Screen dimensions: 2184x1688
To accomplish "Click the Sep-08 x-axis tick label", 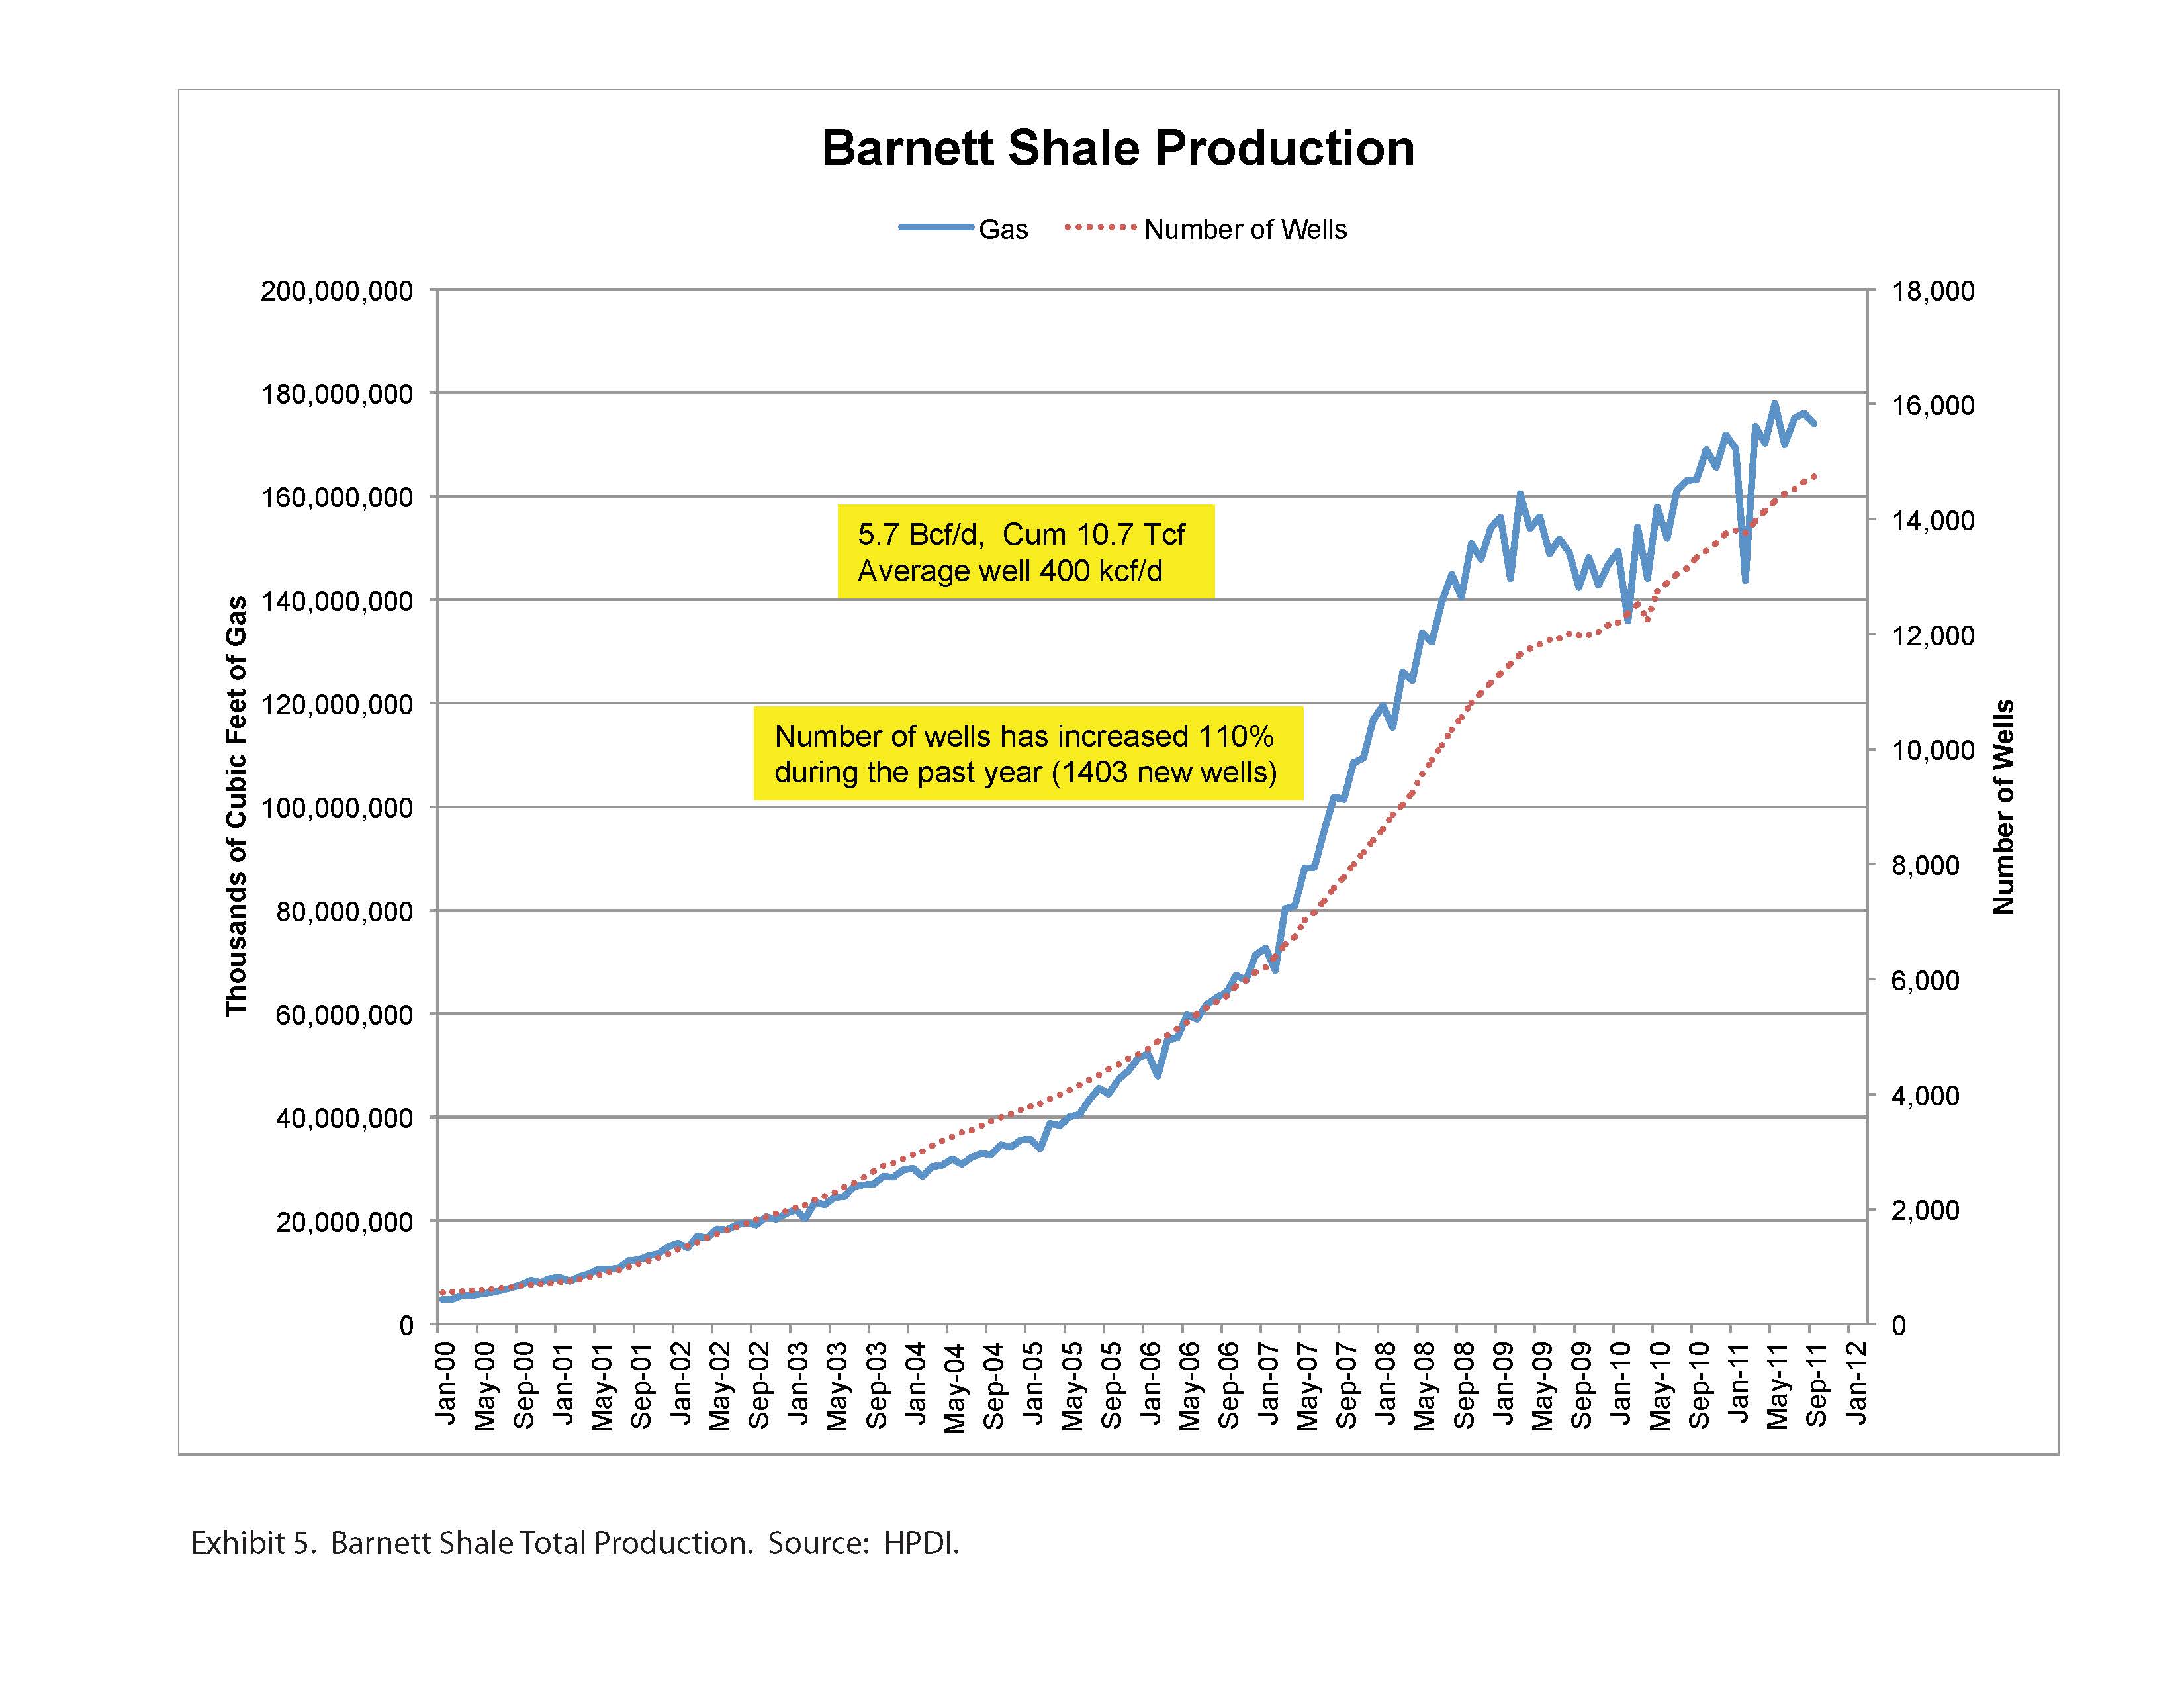I will click(1465, 1385).
